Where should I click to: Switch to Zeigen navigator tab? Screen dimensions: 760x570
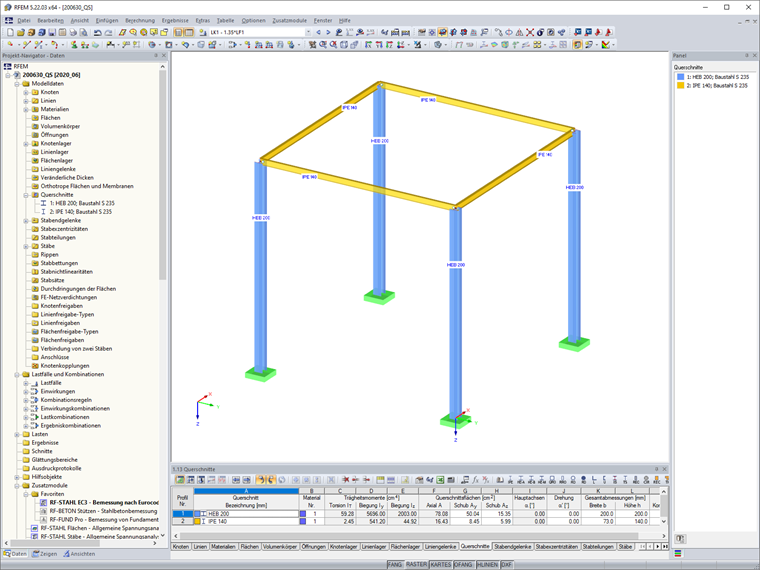click(45, 554)
